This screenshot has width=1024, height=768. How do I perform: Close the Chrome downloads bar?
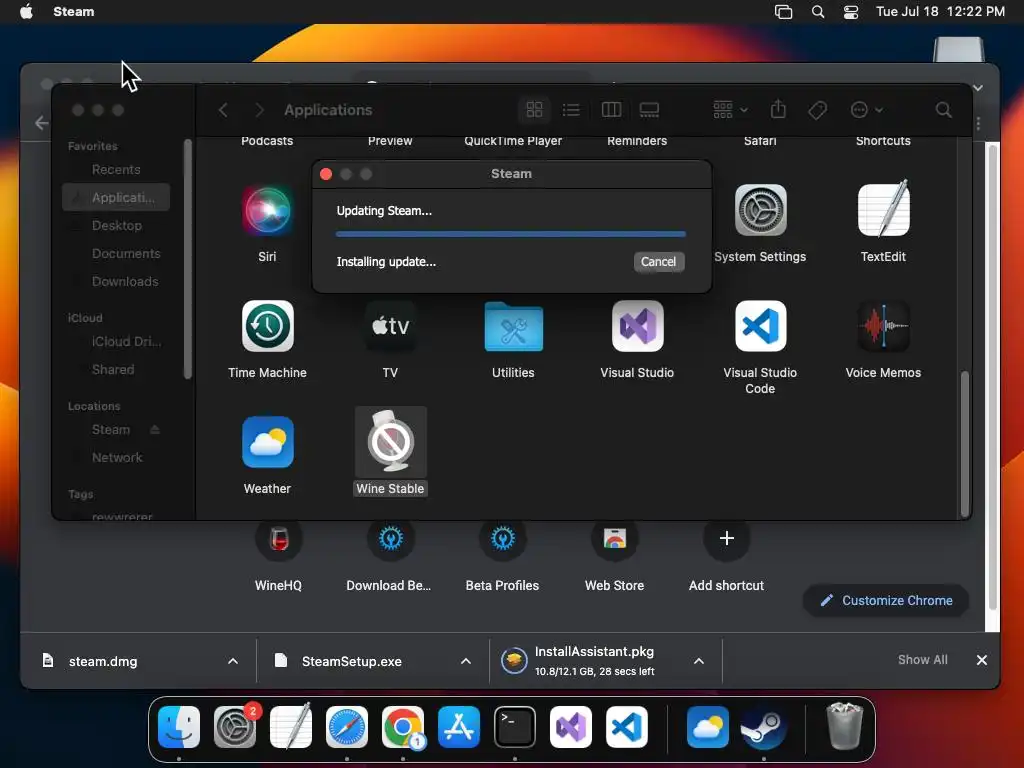pyautogui.click(x=982, y=660)
